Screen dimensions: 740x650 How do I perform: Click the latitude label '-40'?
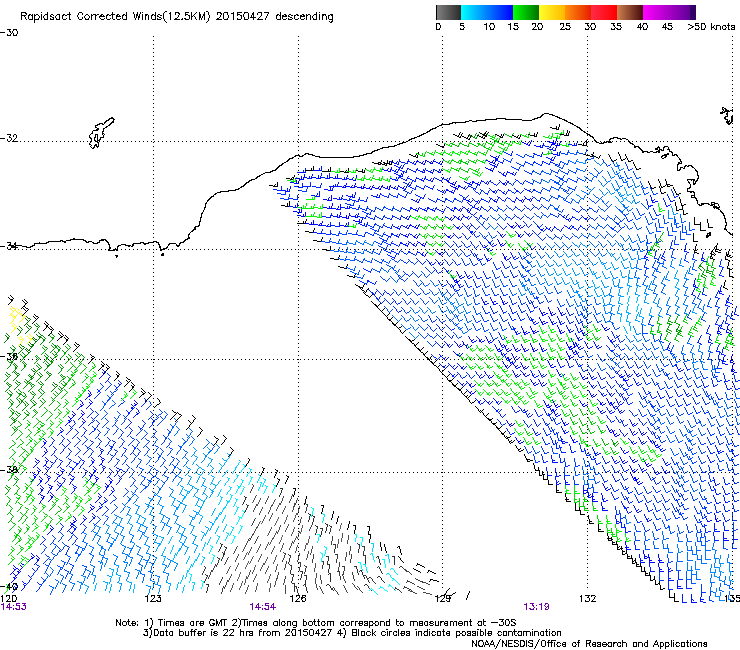[9, 587]
